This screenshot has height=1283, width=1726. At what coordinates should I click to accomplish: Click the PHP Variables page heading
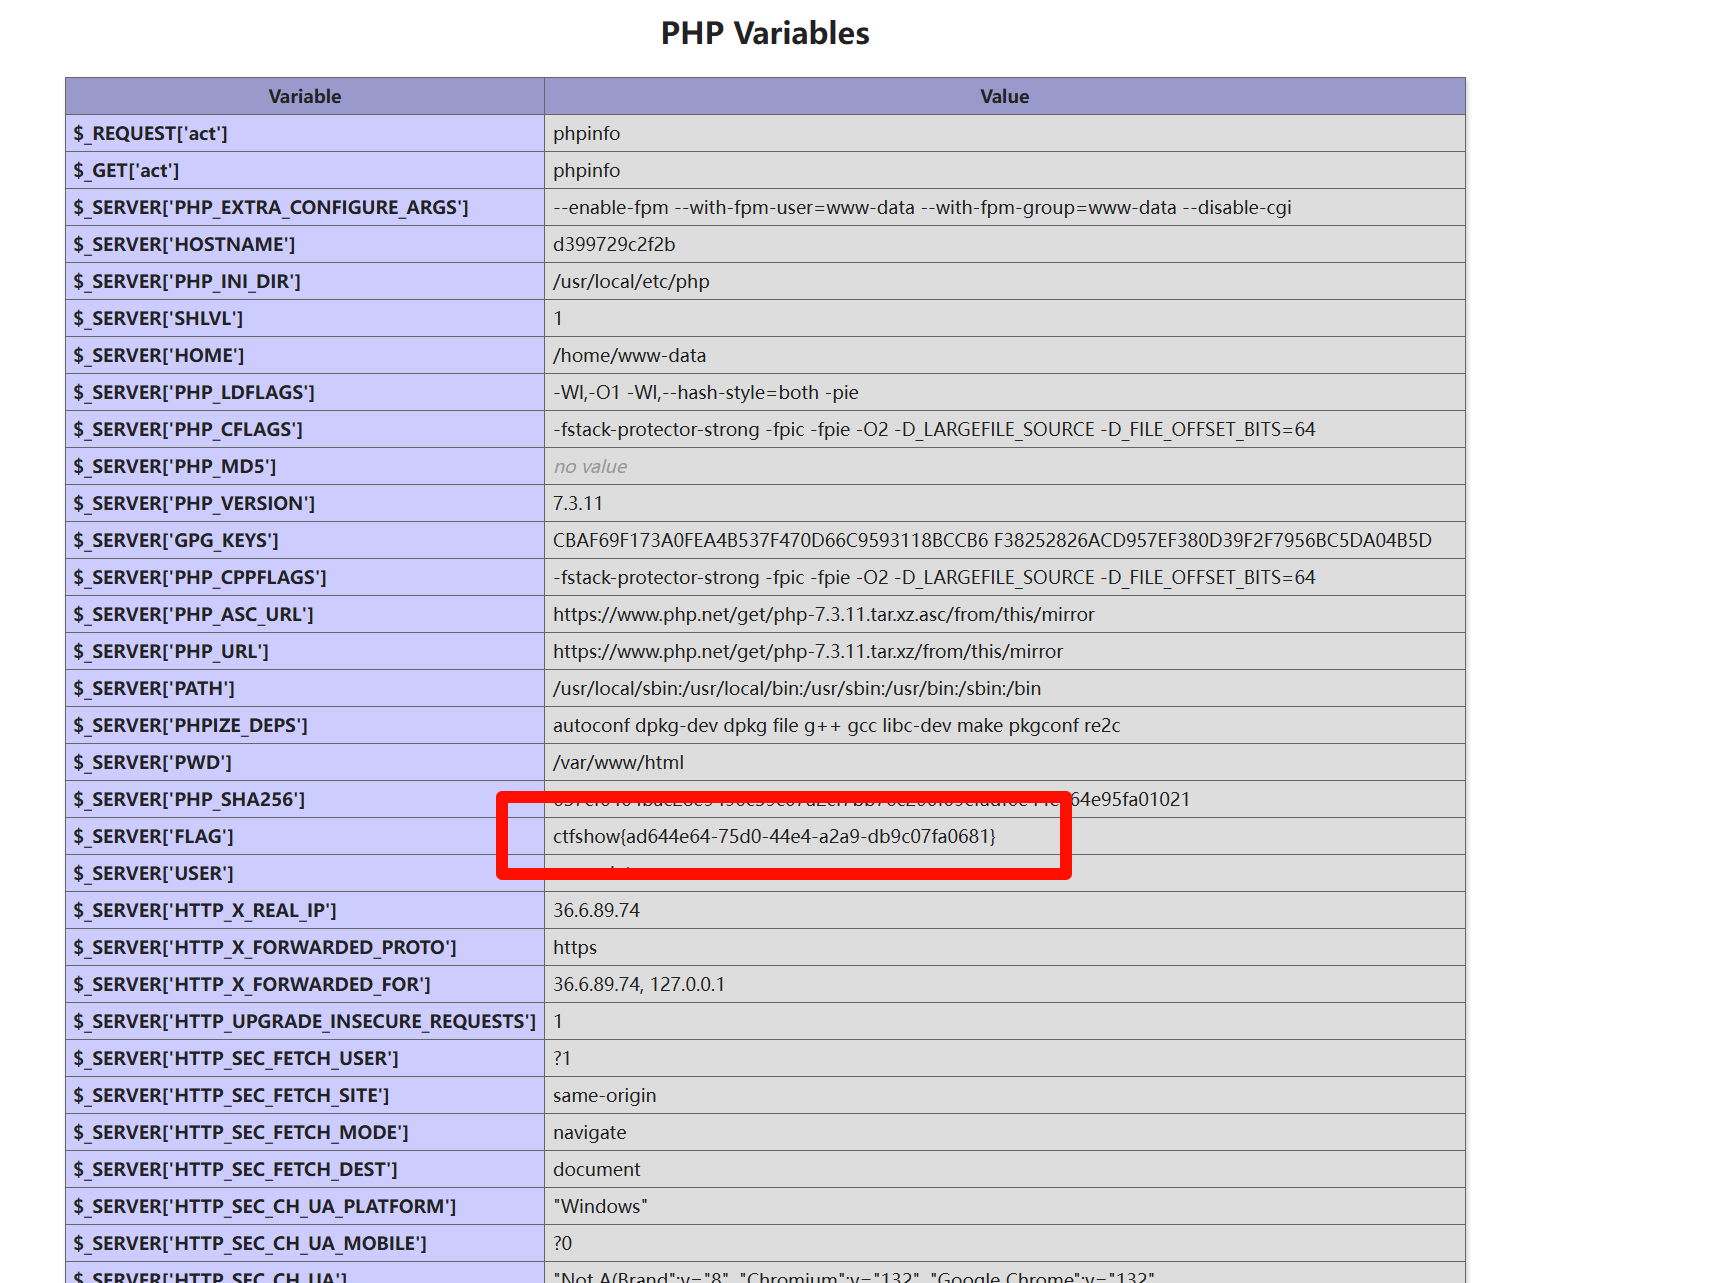click(765, 33)
